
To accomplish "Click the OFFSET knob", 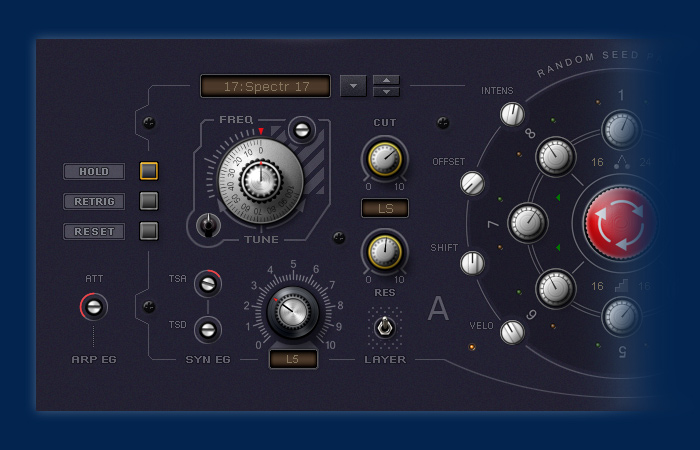I will 472,183.
